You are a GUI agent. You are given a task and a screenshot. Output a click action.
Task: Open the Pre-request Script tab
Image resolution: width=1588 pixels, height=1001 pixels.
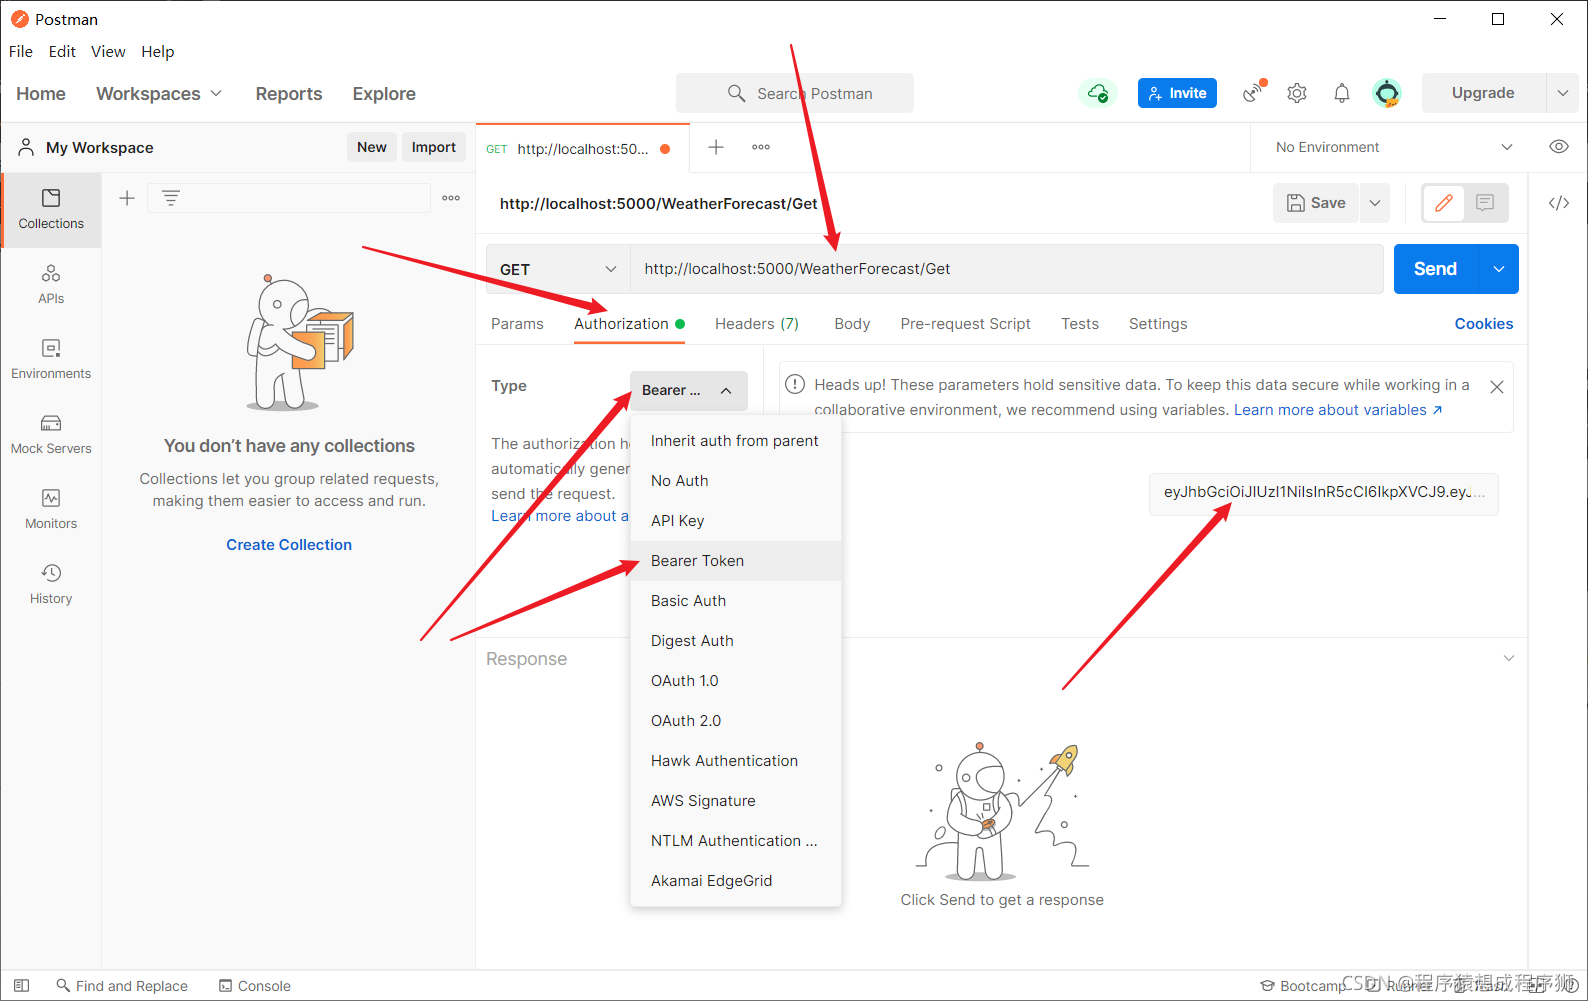tap(965, 323)
